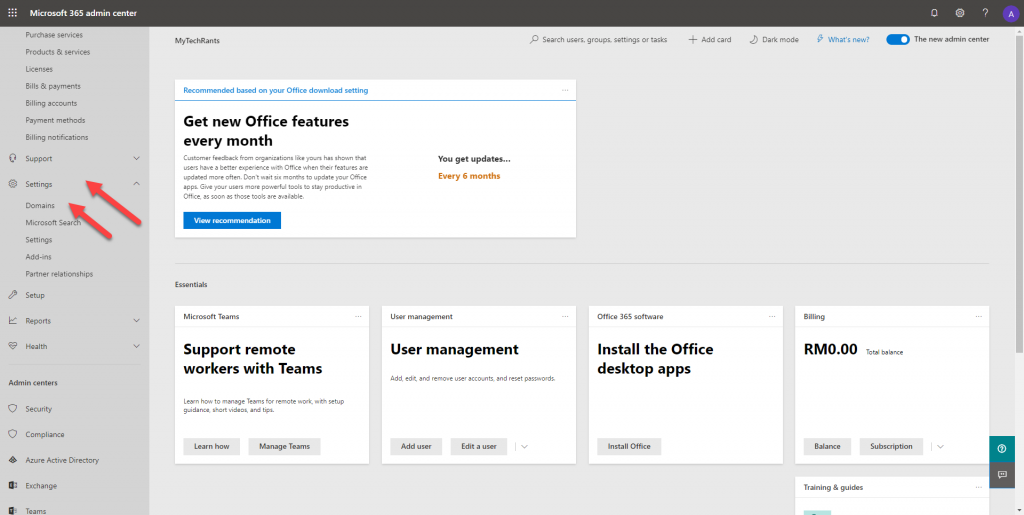
Task: Open the feedback chat floating button
Action: click(x=1002, y=474)
